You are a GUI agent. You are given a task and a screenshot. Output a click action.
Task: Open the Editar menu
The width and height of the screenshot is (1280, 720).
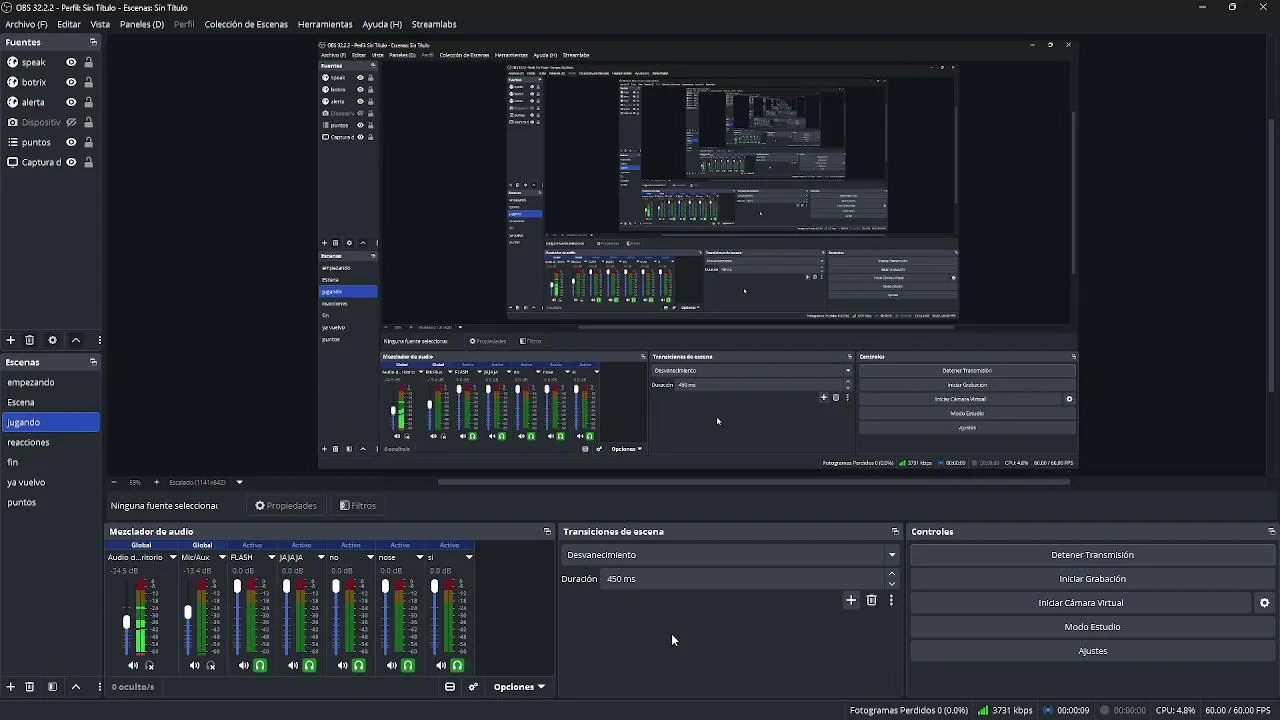(x=69, y=24)
